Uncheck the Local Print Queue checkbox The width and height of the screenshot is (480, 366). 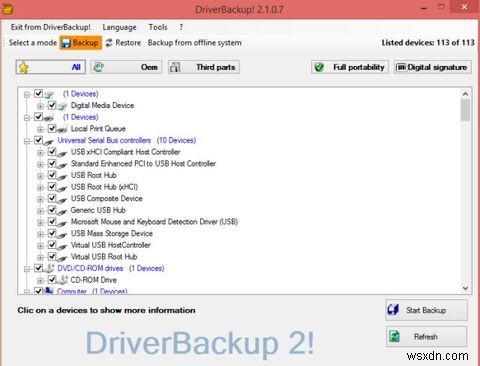coord(52,128)
